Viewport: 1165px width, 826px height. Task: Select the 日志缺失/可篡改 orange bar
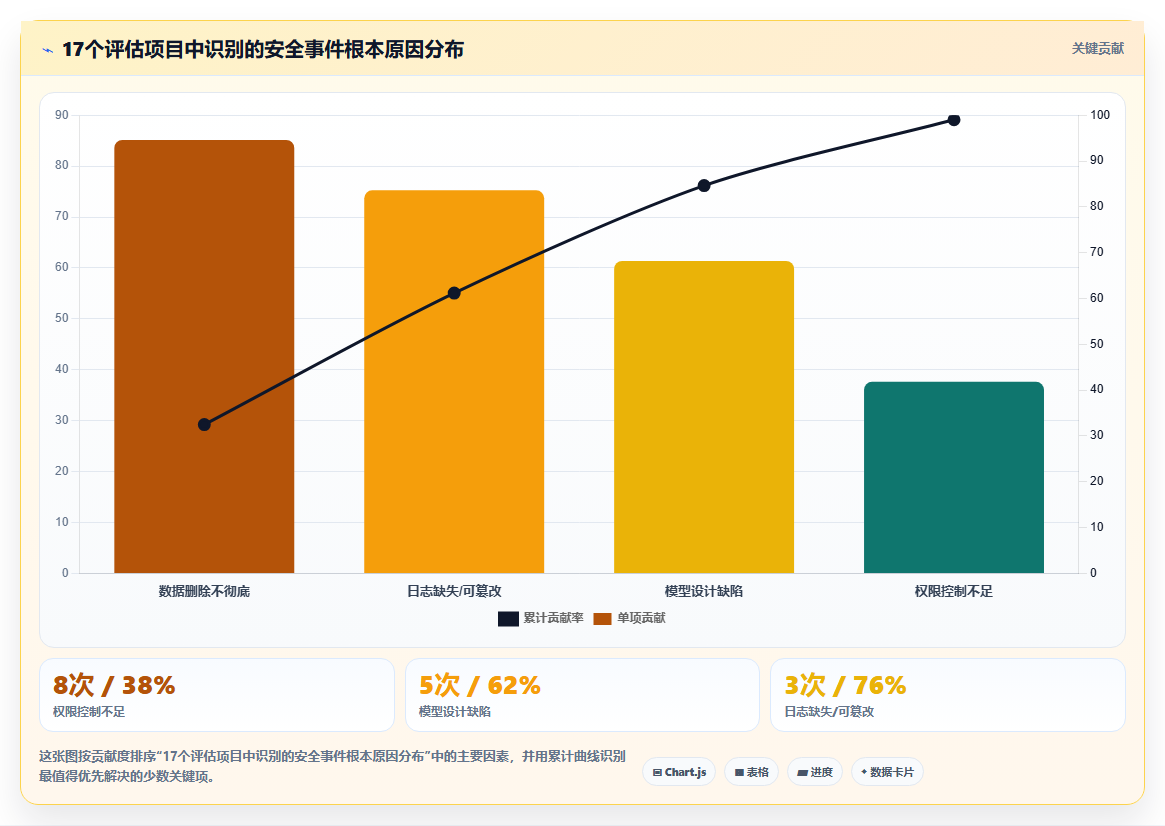coord(454,382)
